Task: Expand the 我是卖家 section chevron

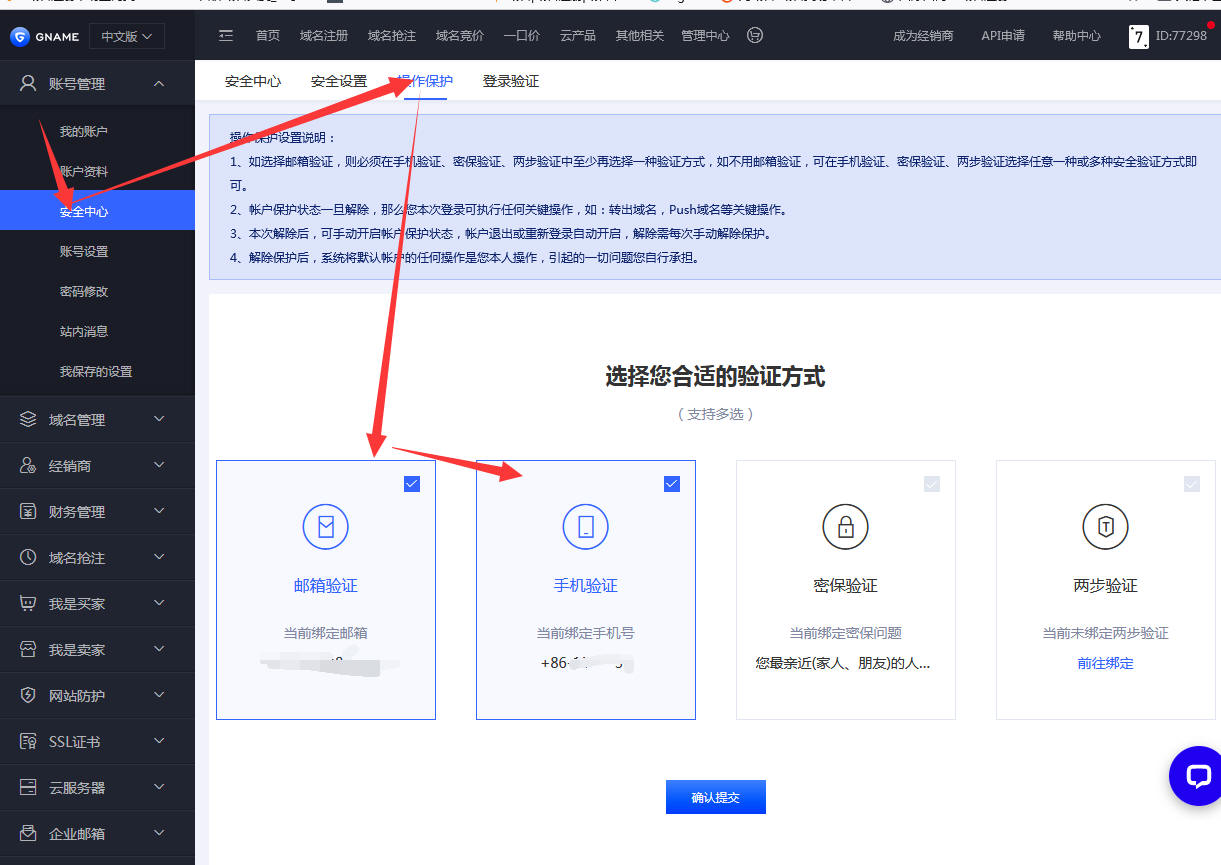Action: point(159,650)
